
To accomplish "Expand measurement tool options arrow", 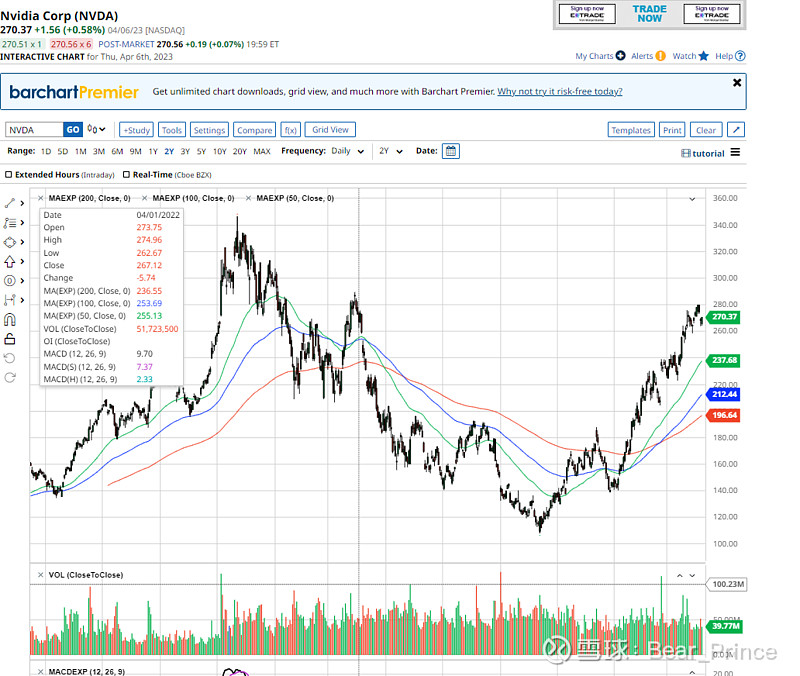I will [22, 300].
